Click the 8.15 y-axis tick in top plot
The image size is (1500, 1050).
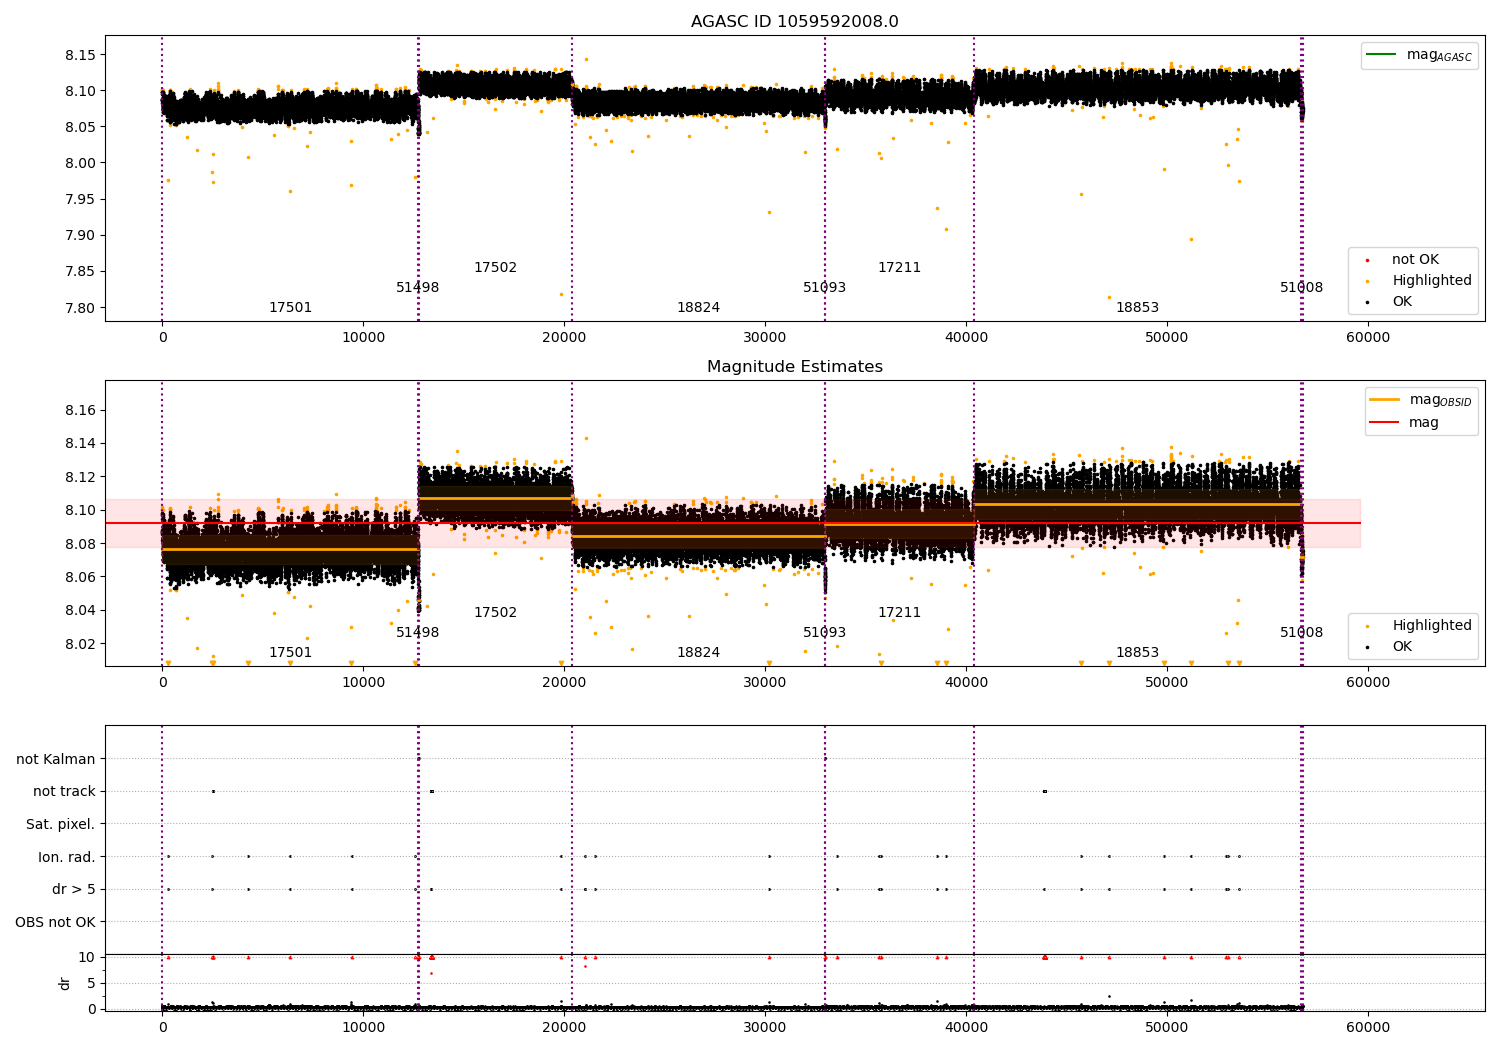coord(80,55)
